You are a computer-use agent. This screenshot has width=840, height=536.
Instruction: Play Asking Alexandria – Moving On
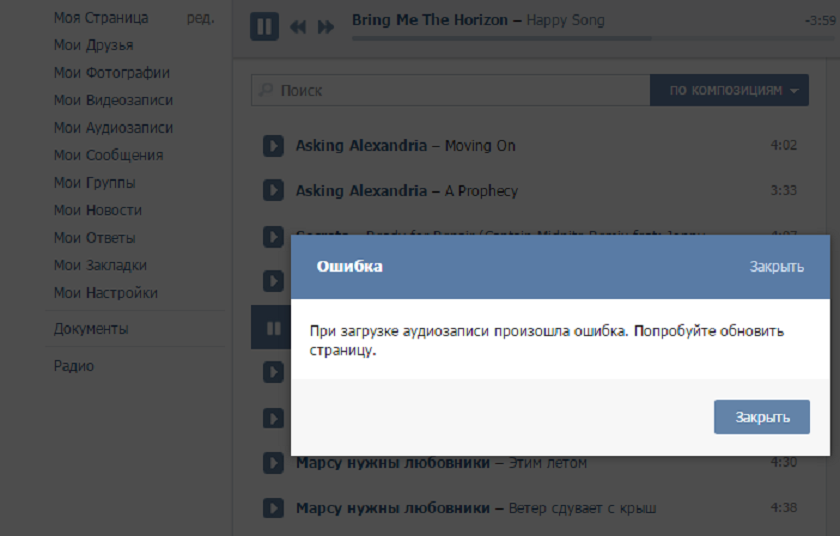pyautogui.click(x=273, y=146)
